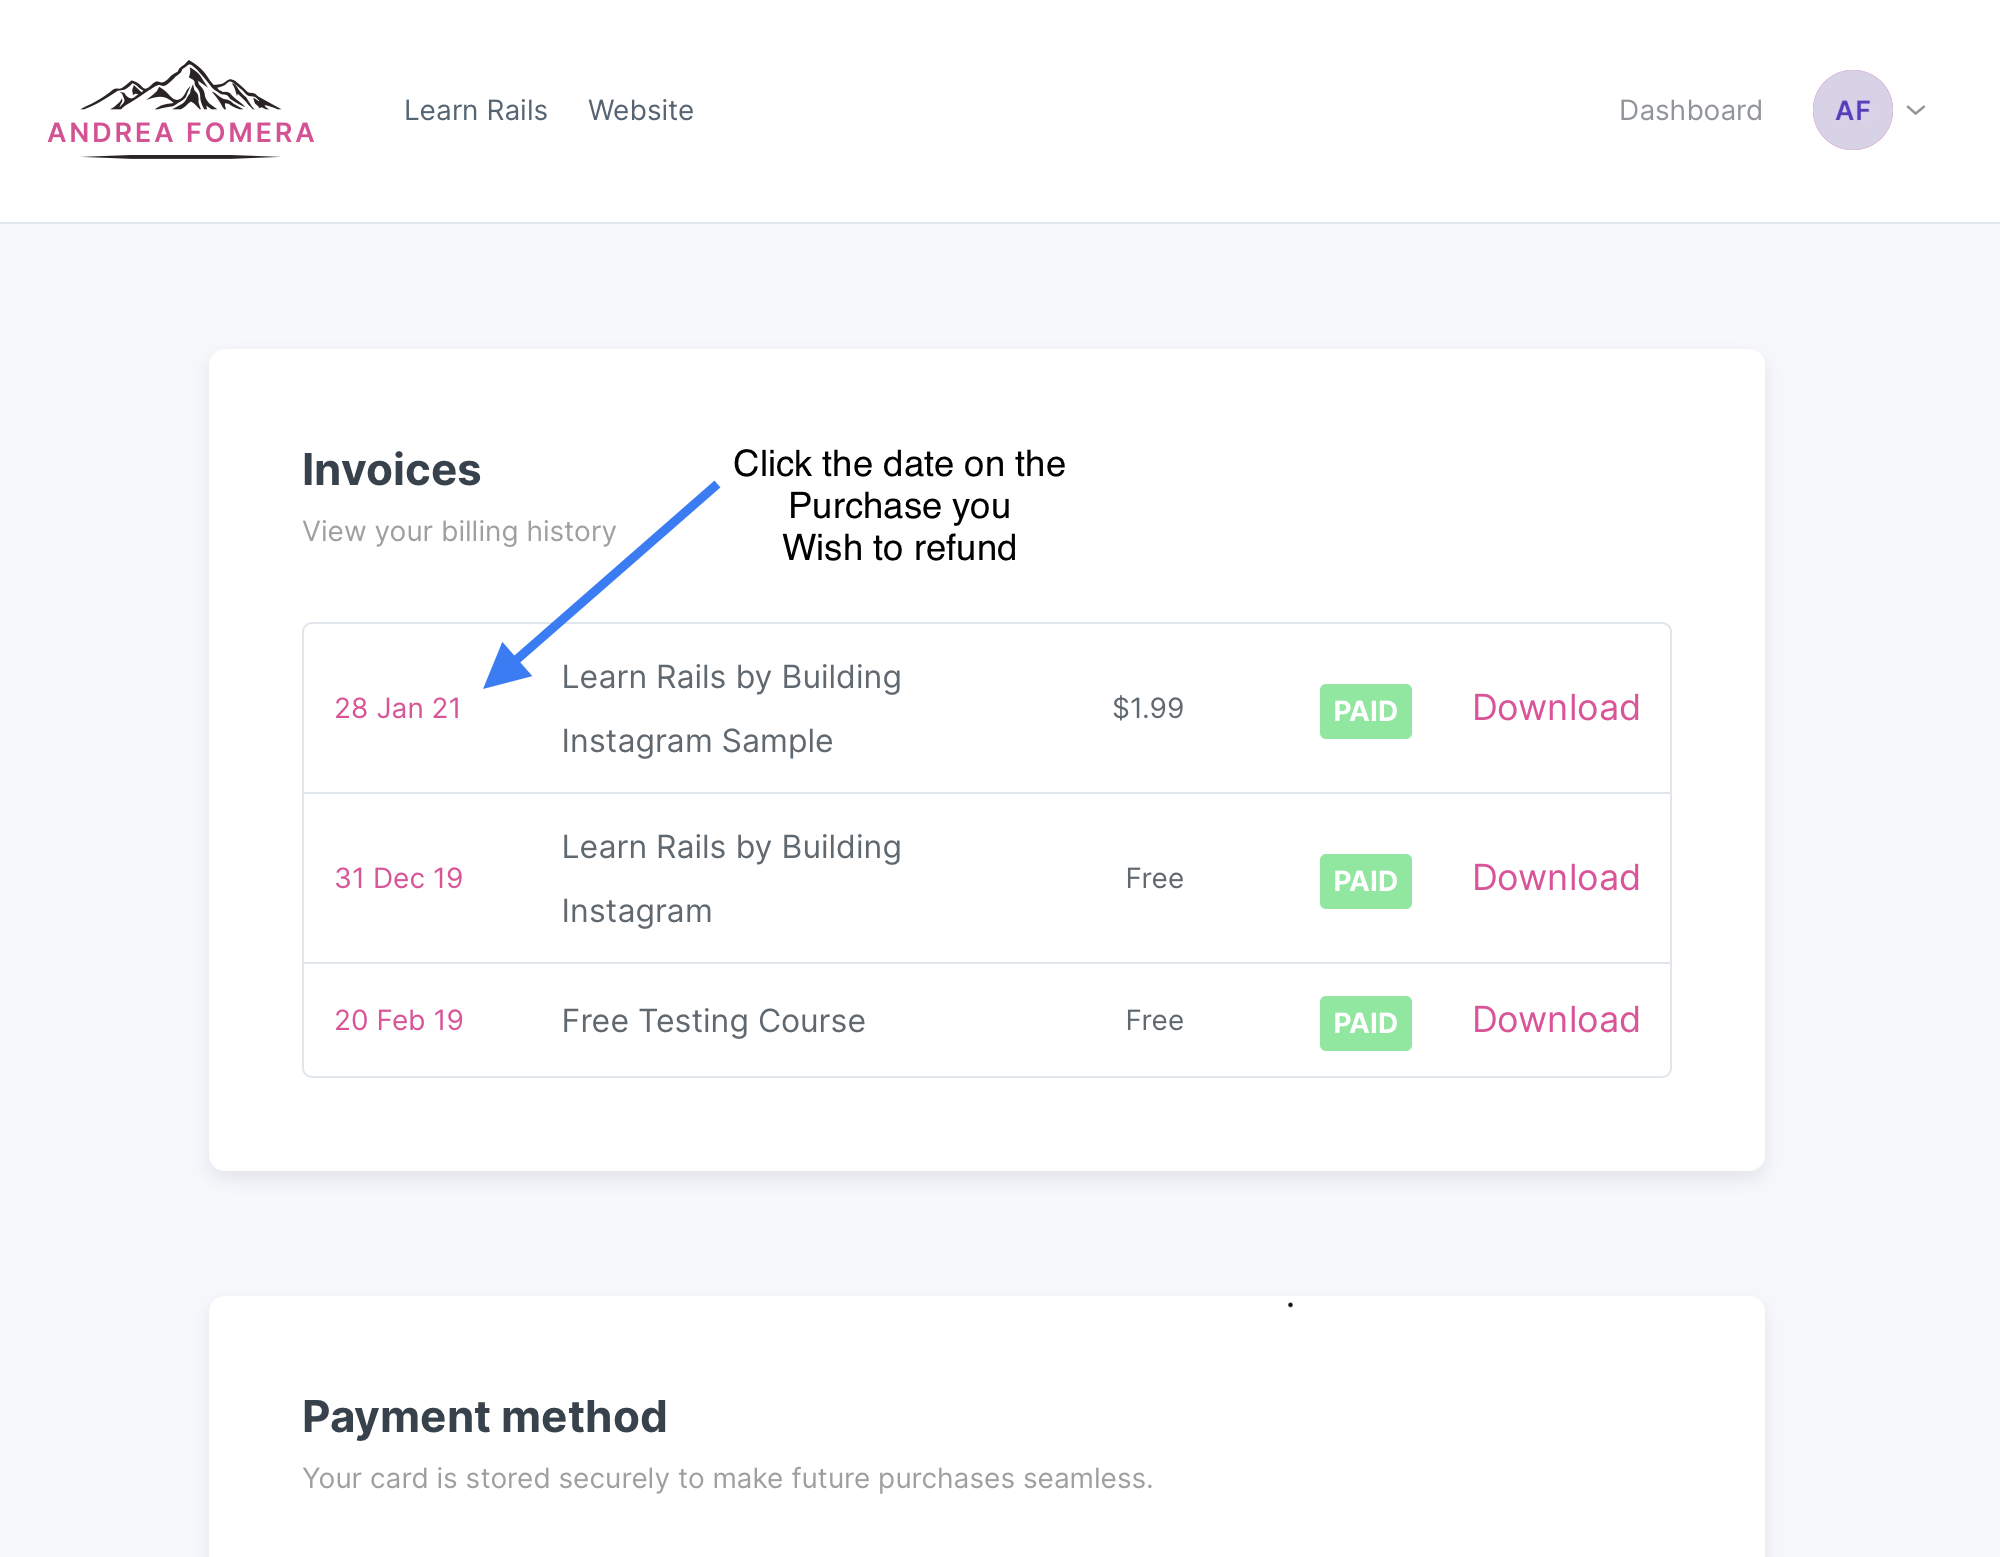2000x1557 pixels.
Task: Click PAID badge for Free Testing Course
Action: click(1365, 1023)
